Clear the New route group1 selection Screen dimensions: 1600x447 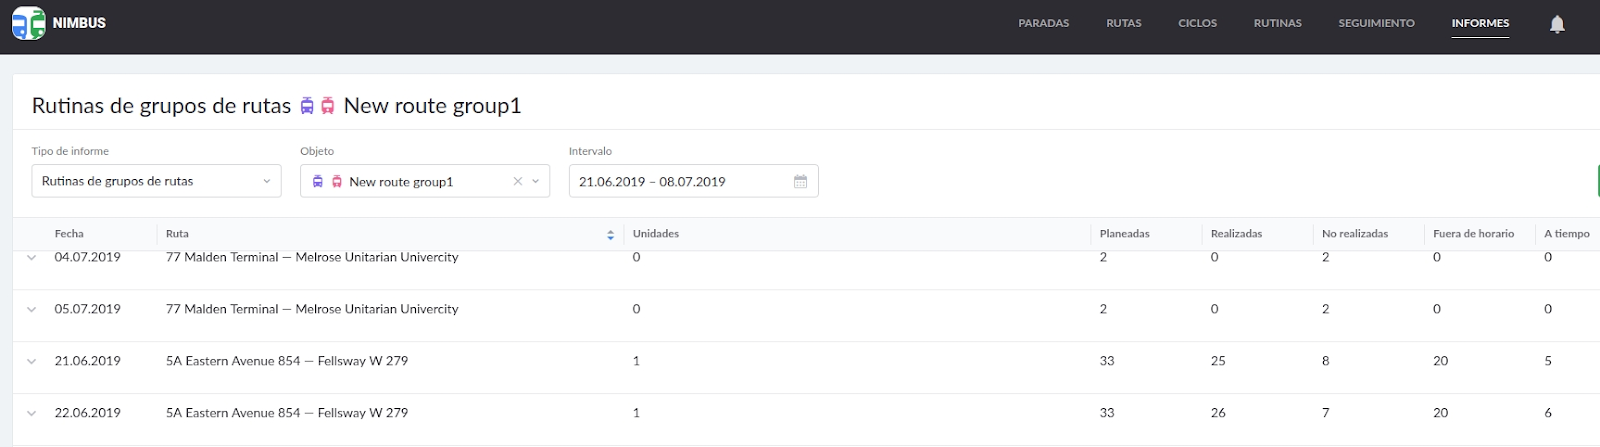tap(517, 182)
